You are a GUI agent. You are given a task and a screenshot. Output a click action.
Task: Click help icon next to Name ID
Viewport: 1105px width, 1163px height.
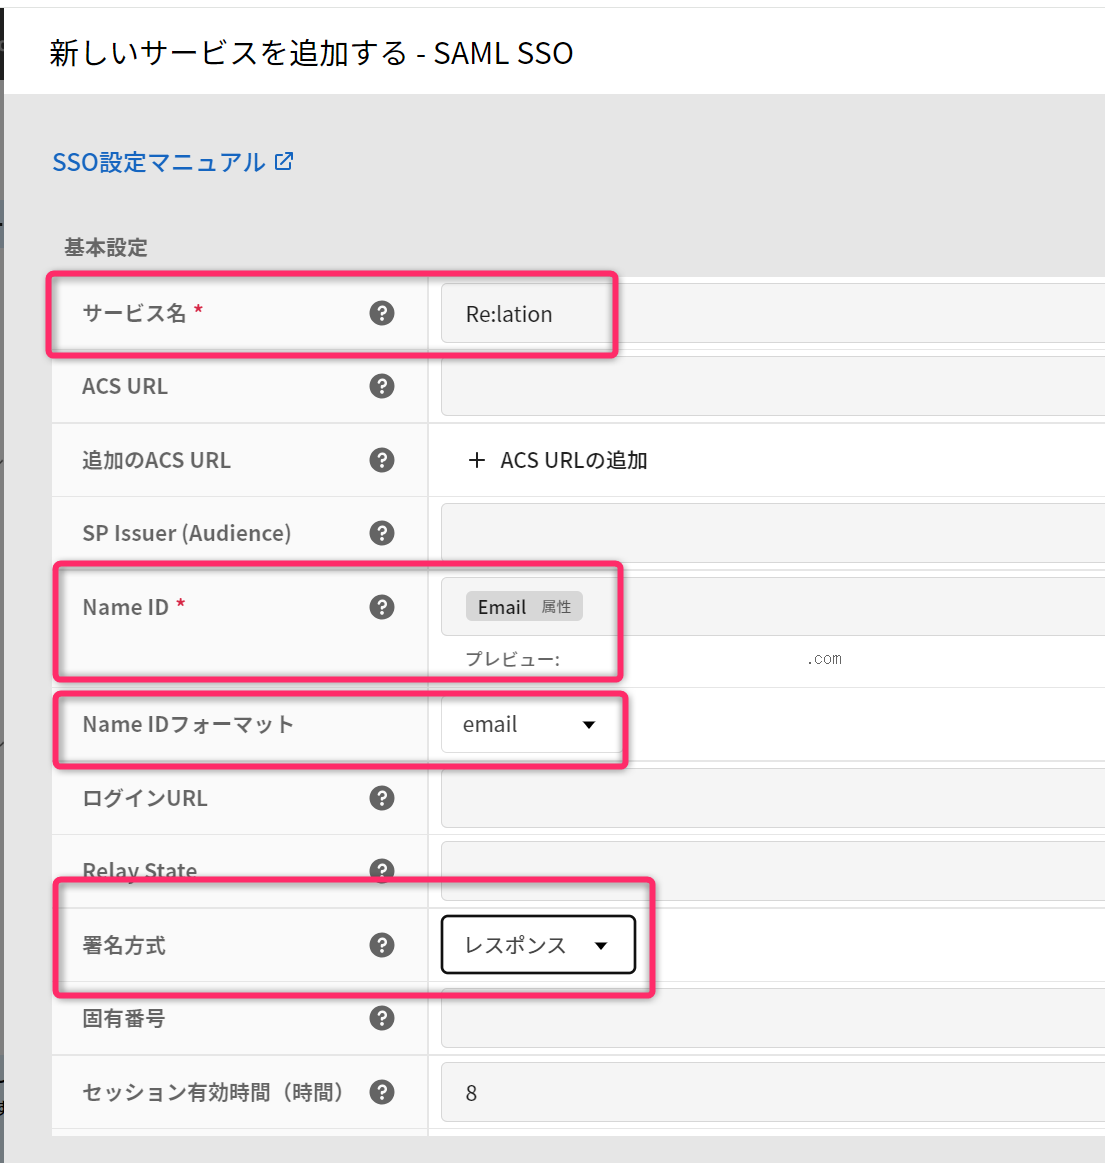pos(382,607)
